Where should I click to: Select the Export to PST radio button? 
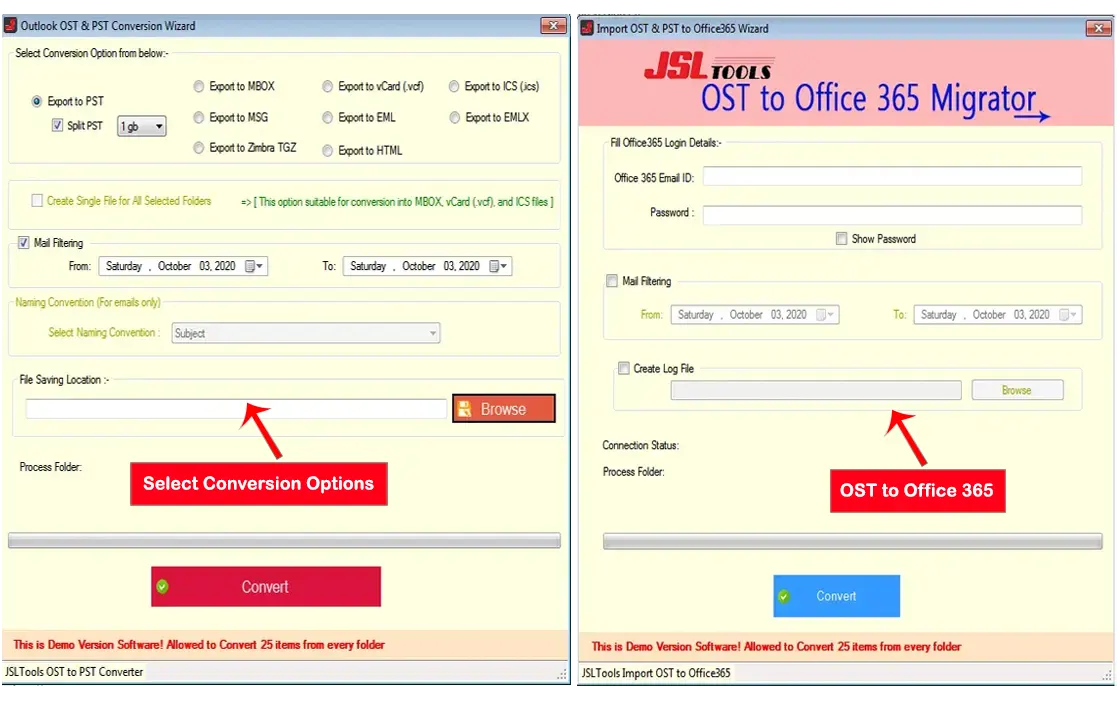tap(38, 101)
